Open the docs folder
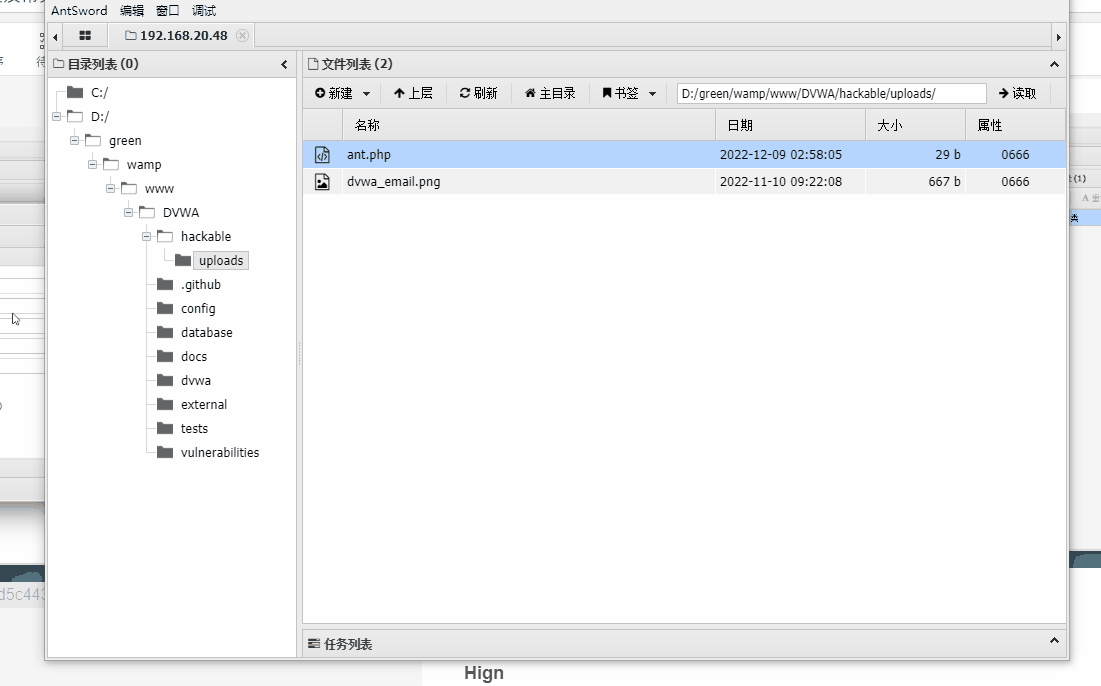Image resolution: width=1101 pixels, height=686 pixels. pyautogui.click(x=194, y=357)
